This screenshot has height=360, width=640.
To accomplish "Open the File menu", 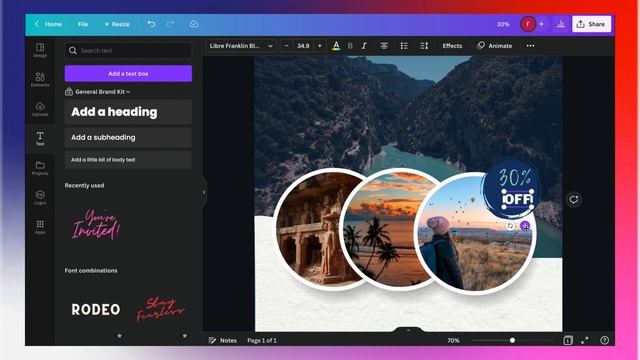I will click(83, 24).
